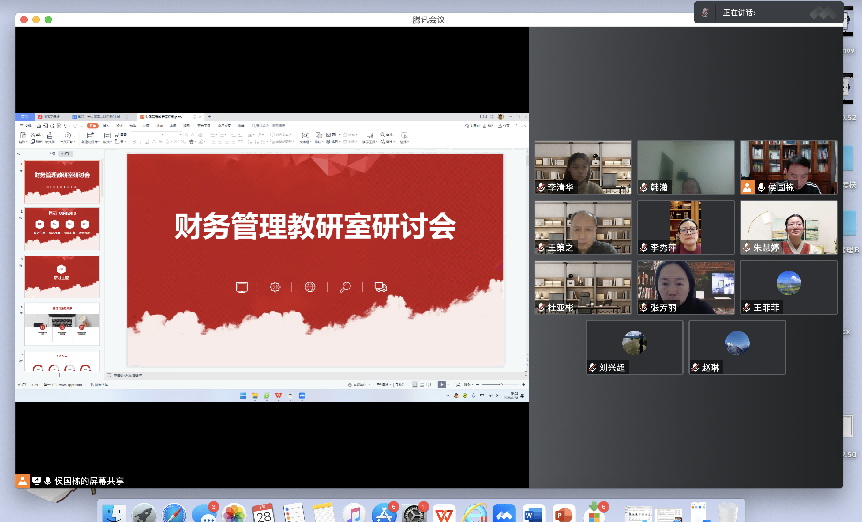Screen dimensions: 862x522
Task: Launch PowerPoint from the Dock
Action: (x=563, y=513)
